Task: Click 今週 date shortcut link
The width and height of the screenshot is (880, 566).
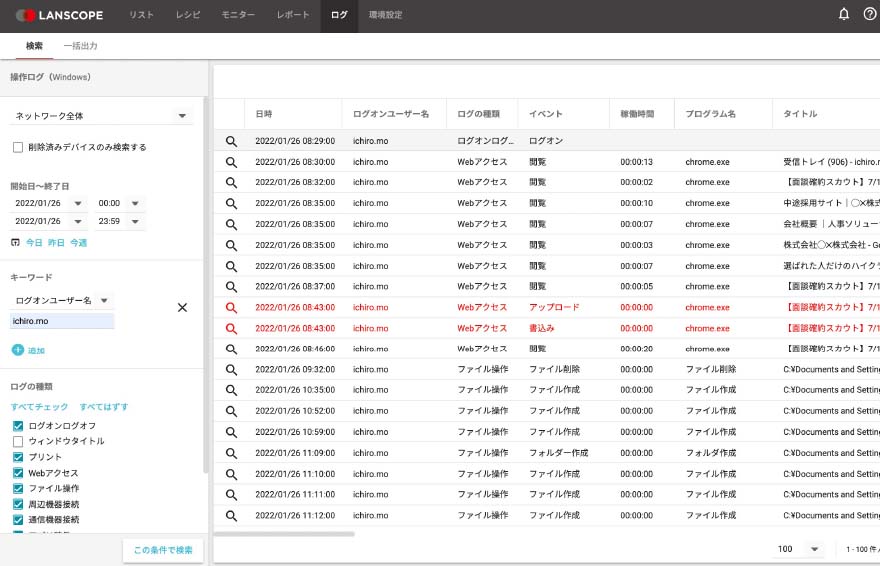Action: 79,242
